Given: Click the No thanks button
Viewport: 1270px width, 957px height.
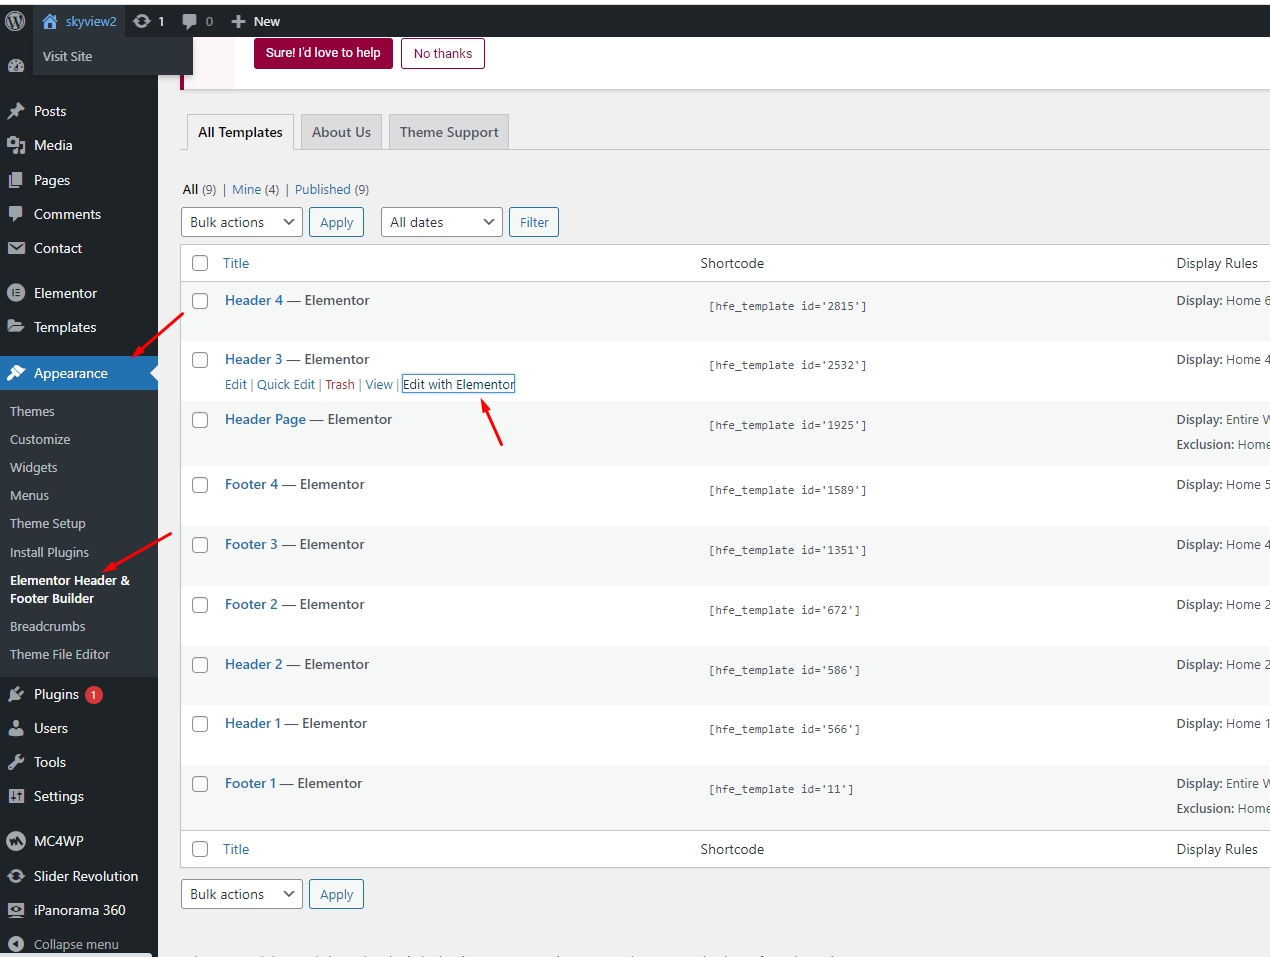Looking at the screenshot, I should 443,54.
